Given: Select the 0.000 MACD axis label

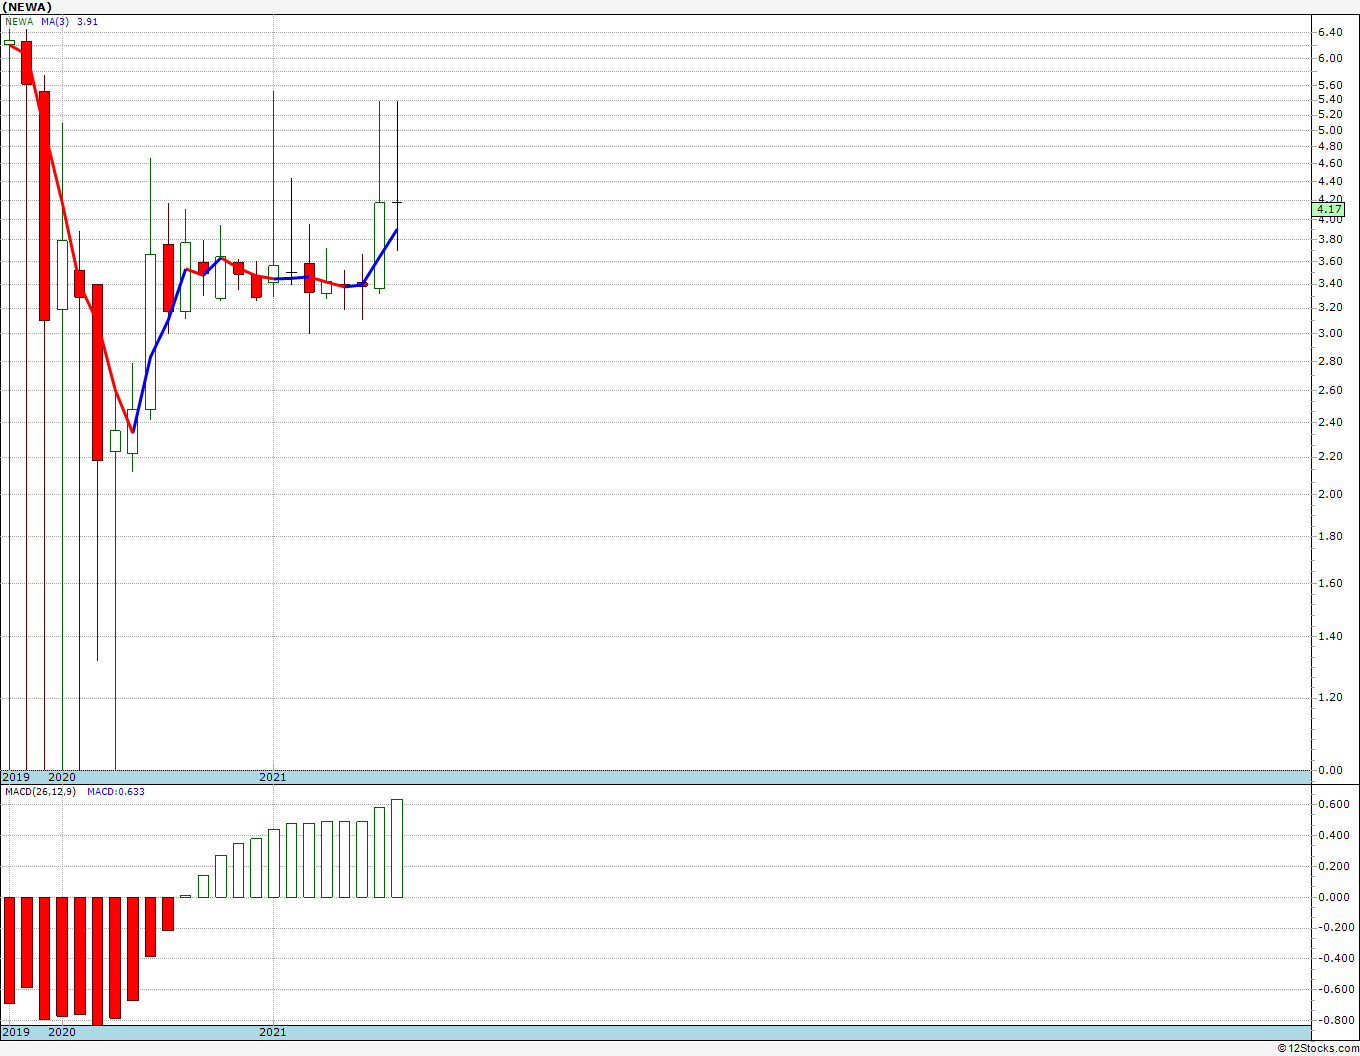Looking at the screenshot, I should pos(1333,898).
